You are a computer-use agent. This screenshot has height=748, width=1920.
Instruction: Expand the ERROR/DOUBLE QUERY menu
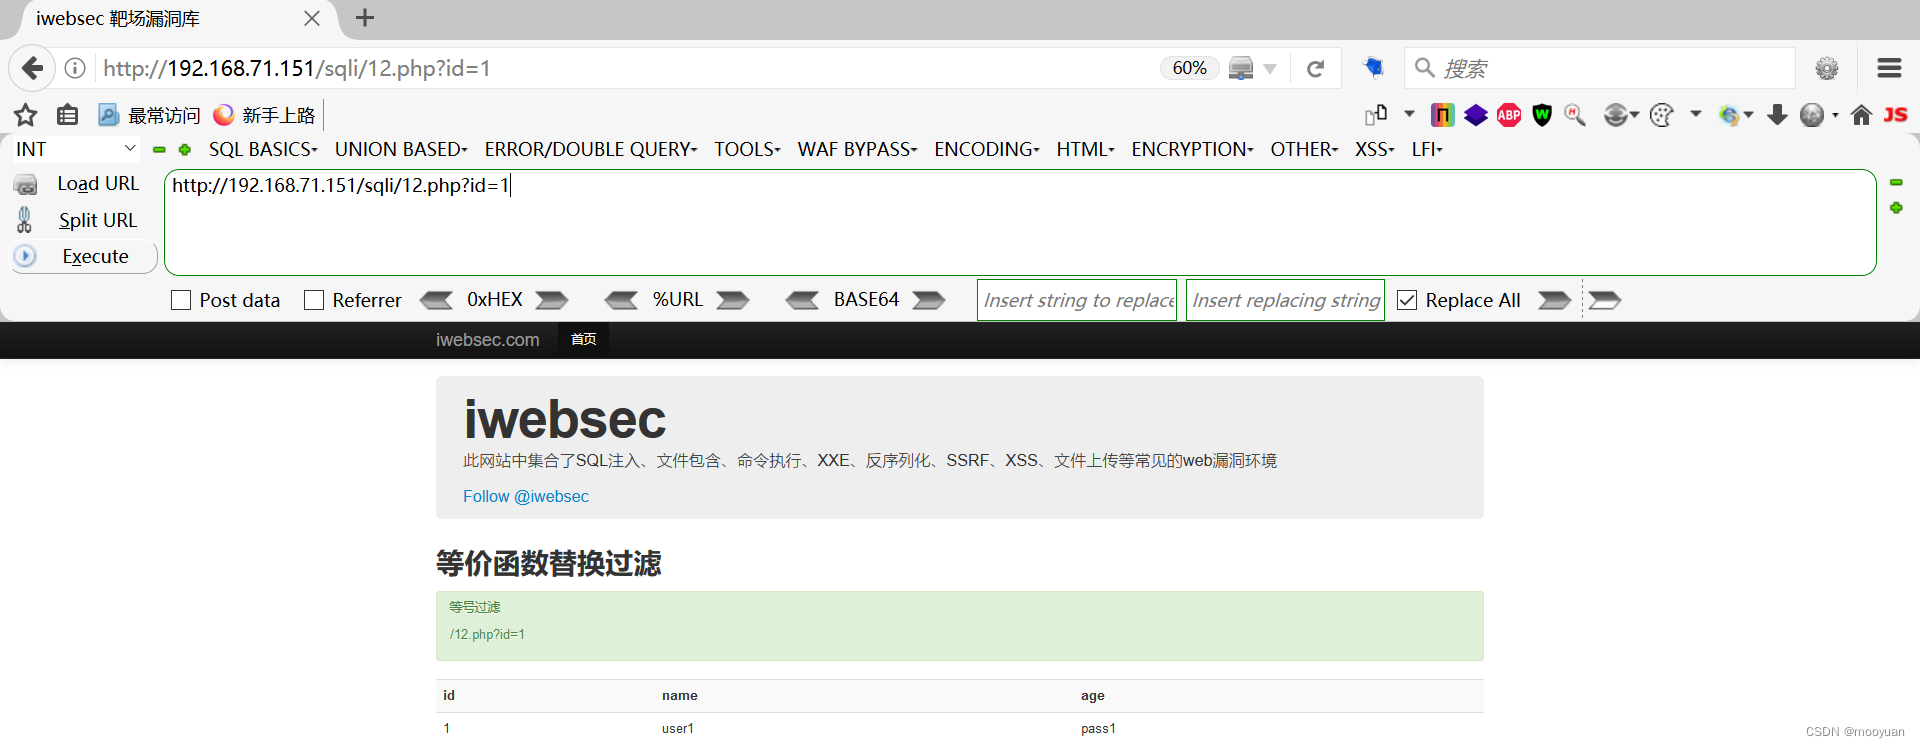[591, 149]
